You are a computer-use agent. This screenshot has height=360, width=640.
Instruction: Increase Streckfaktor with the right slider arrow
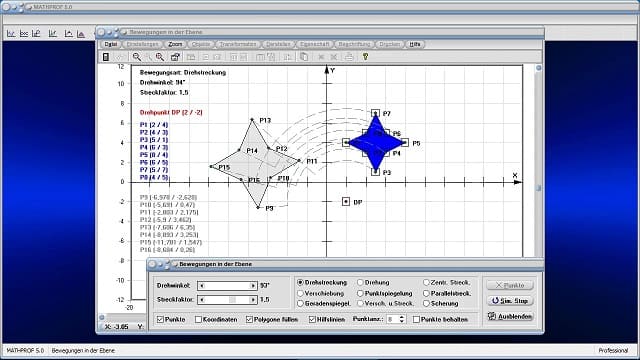click(253, 300)
